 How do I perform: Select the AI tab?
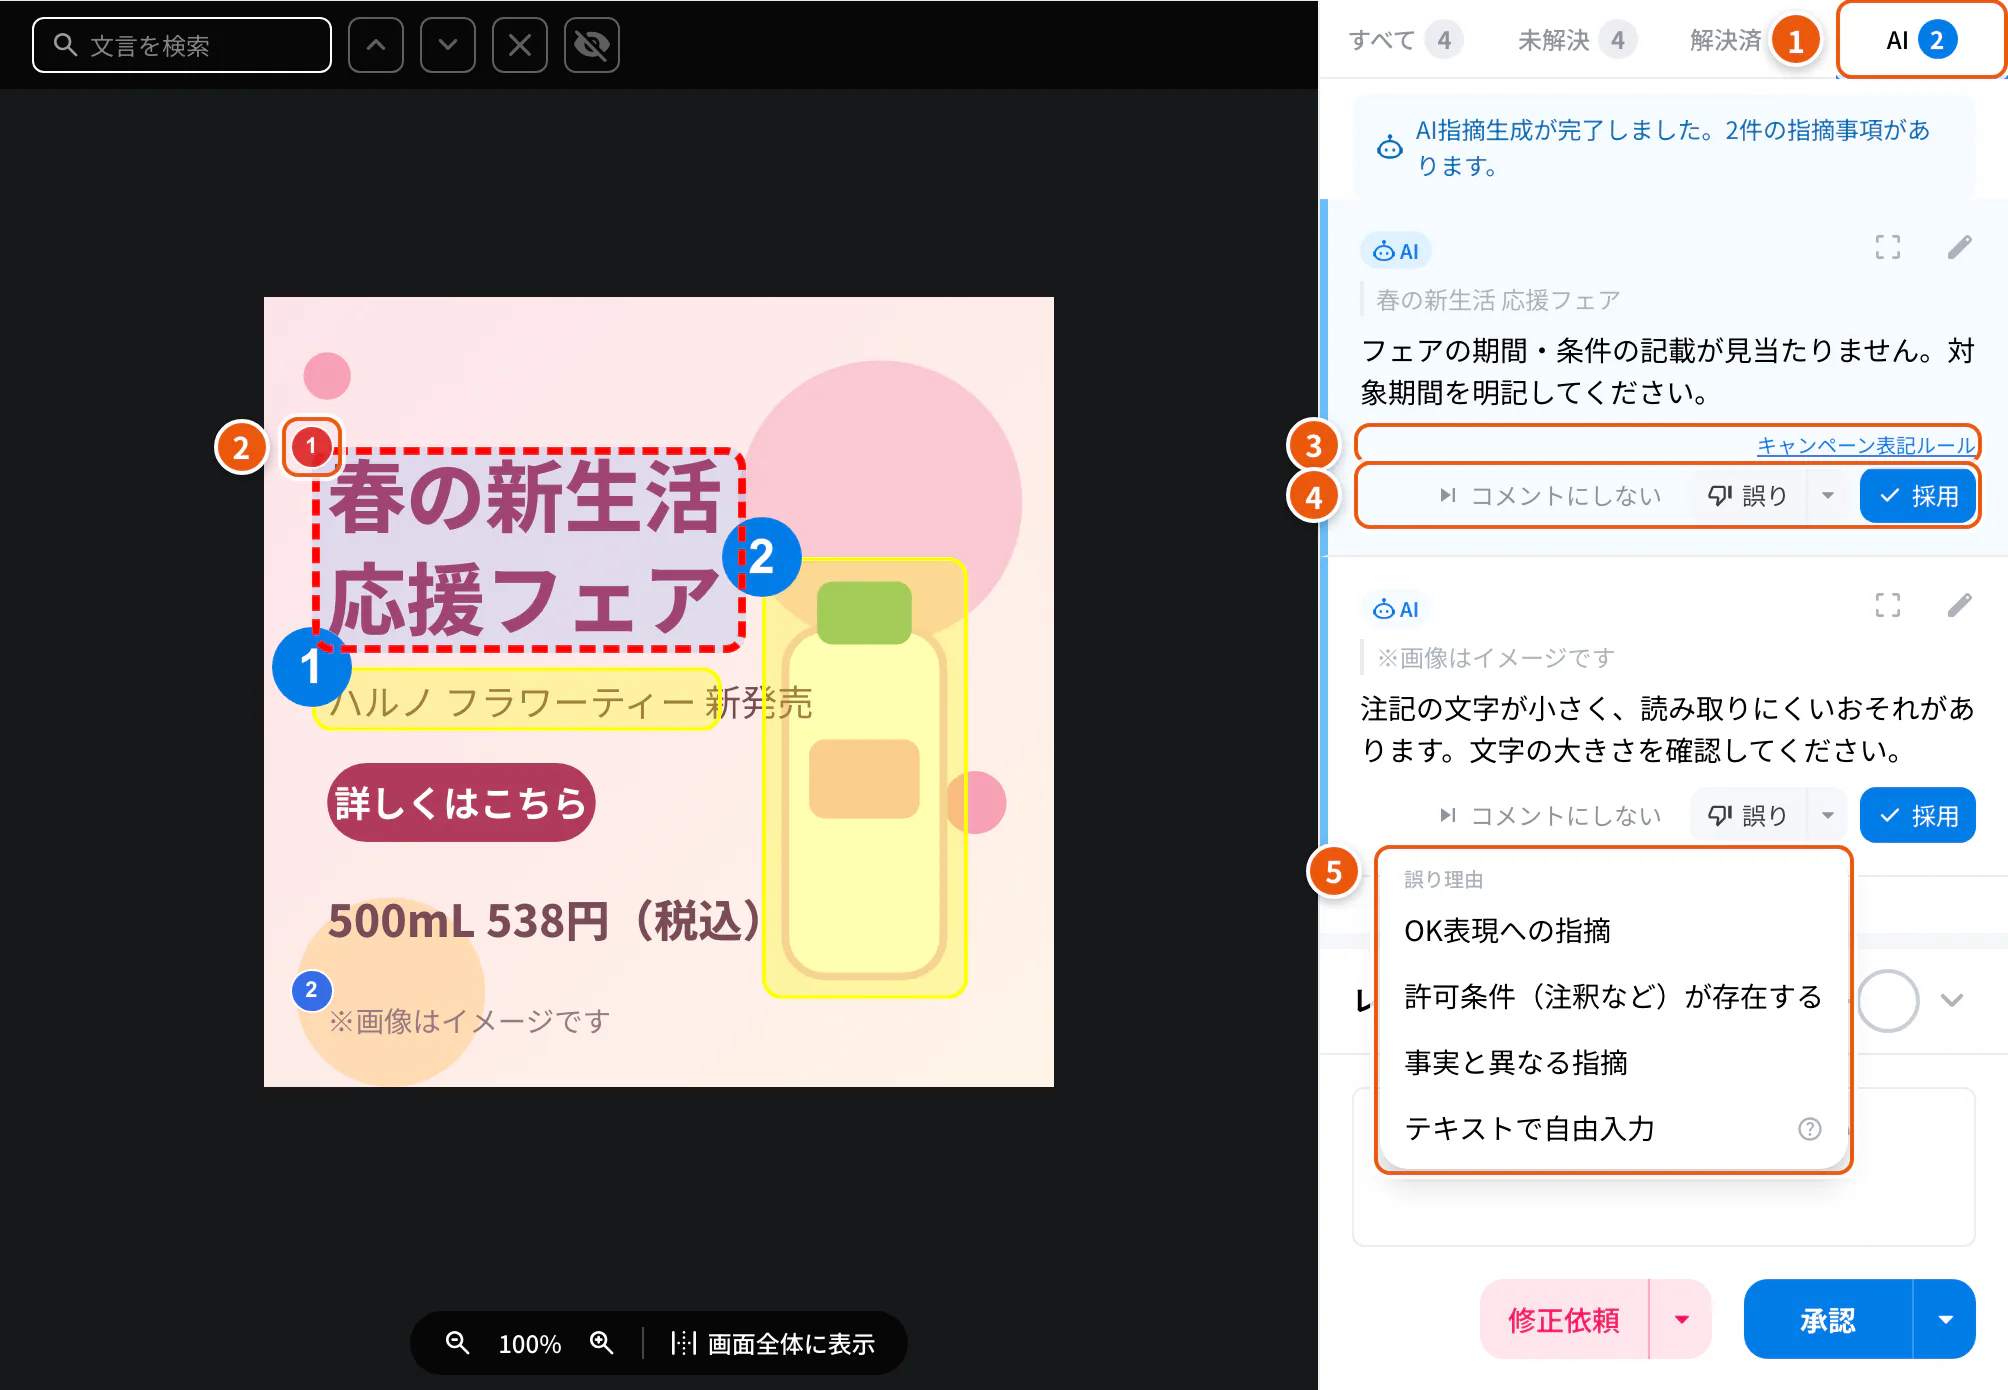(x=1921, y=40)
